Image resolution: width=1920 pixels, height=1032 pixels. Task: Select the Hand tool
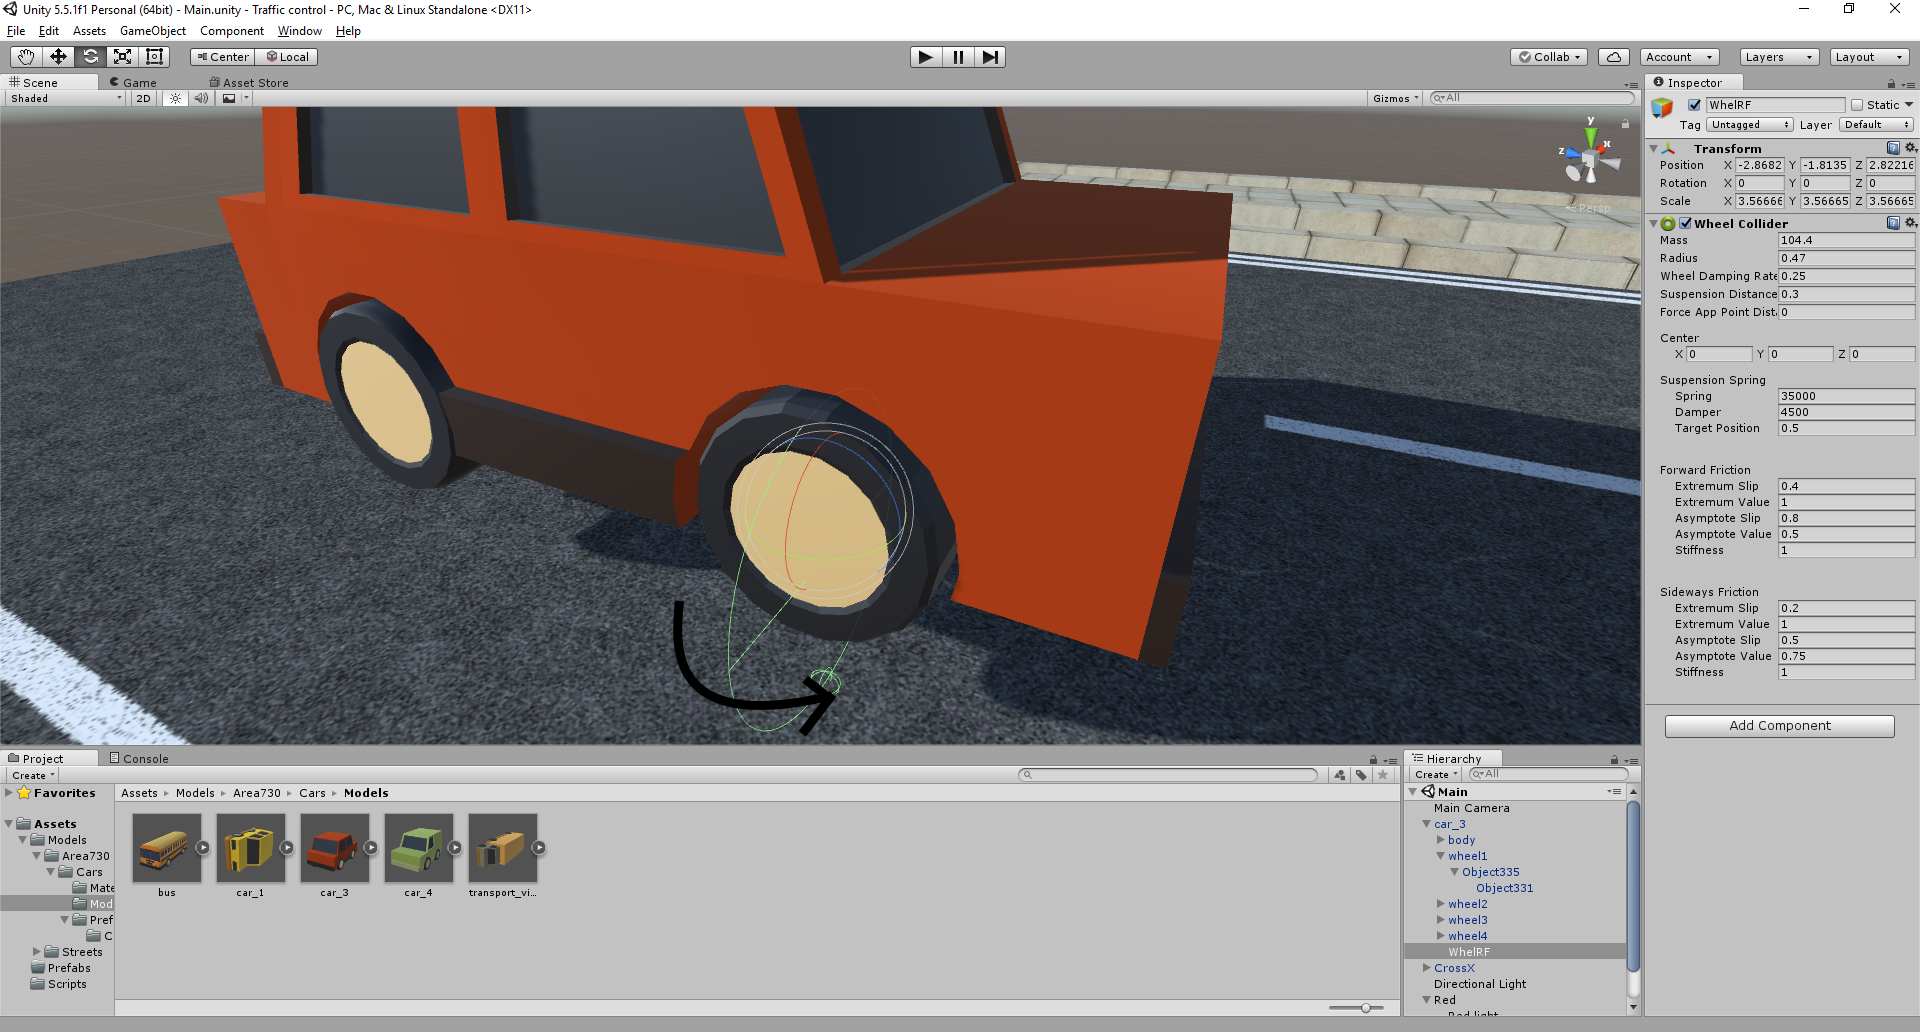pos(26,57)
